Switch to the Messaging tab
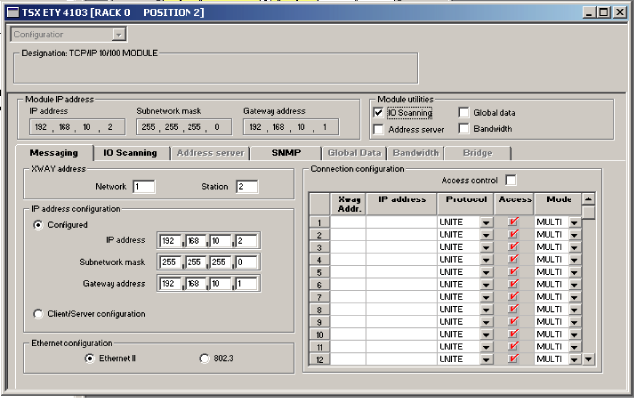Image resolution: width=634 pixels, height=398 pixels. [x=54, y=153]
